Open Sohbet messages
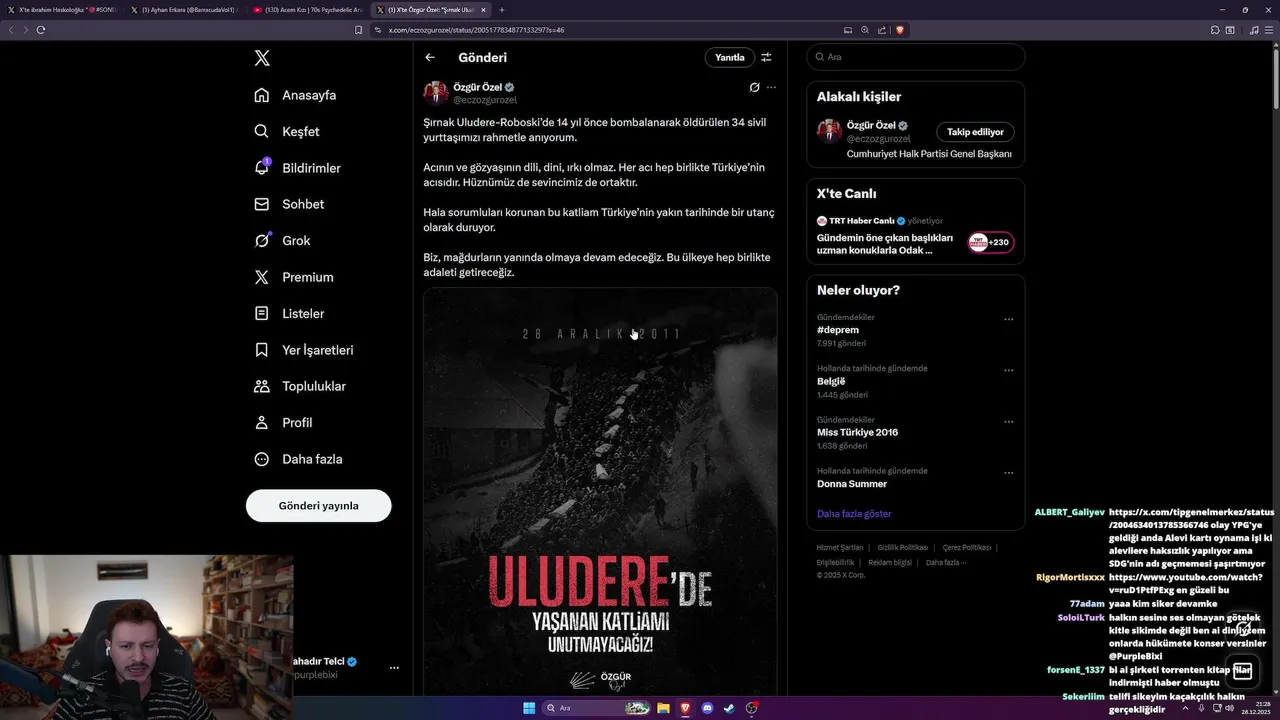The height and width of the screenshot is (720, 1280). tap(289, 204)
